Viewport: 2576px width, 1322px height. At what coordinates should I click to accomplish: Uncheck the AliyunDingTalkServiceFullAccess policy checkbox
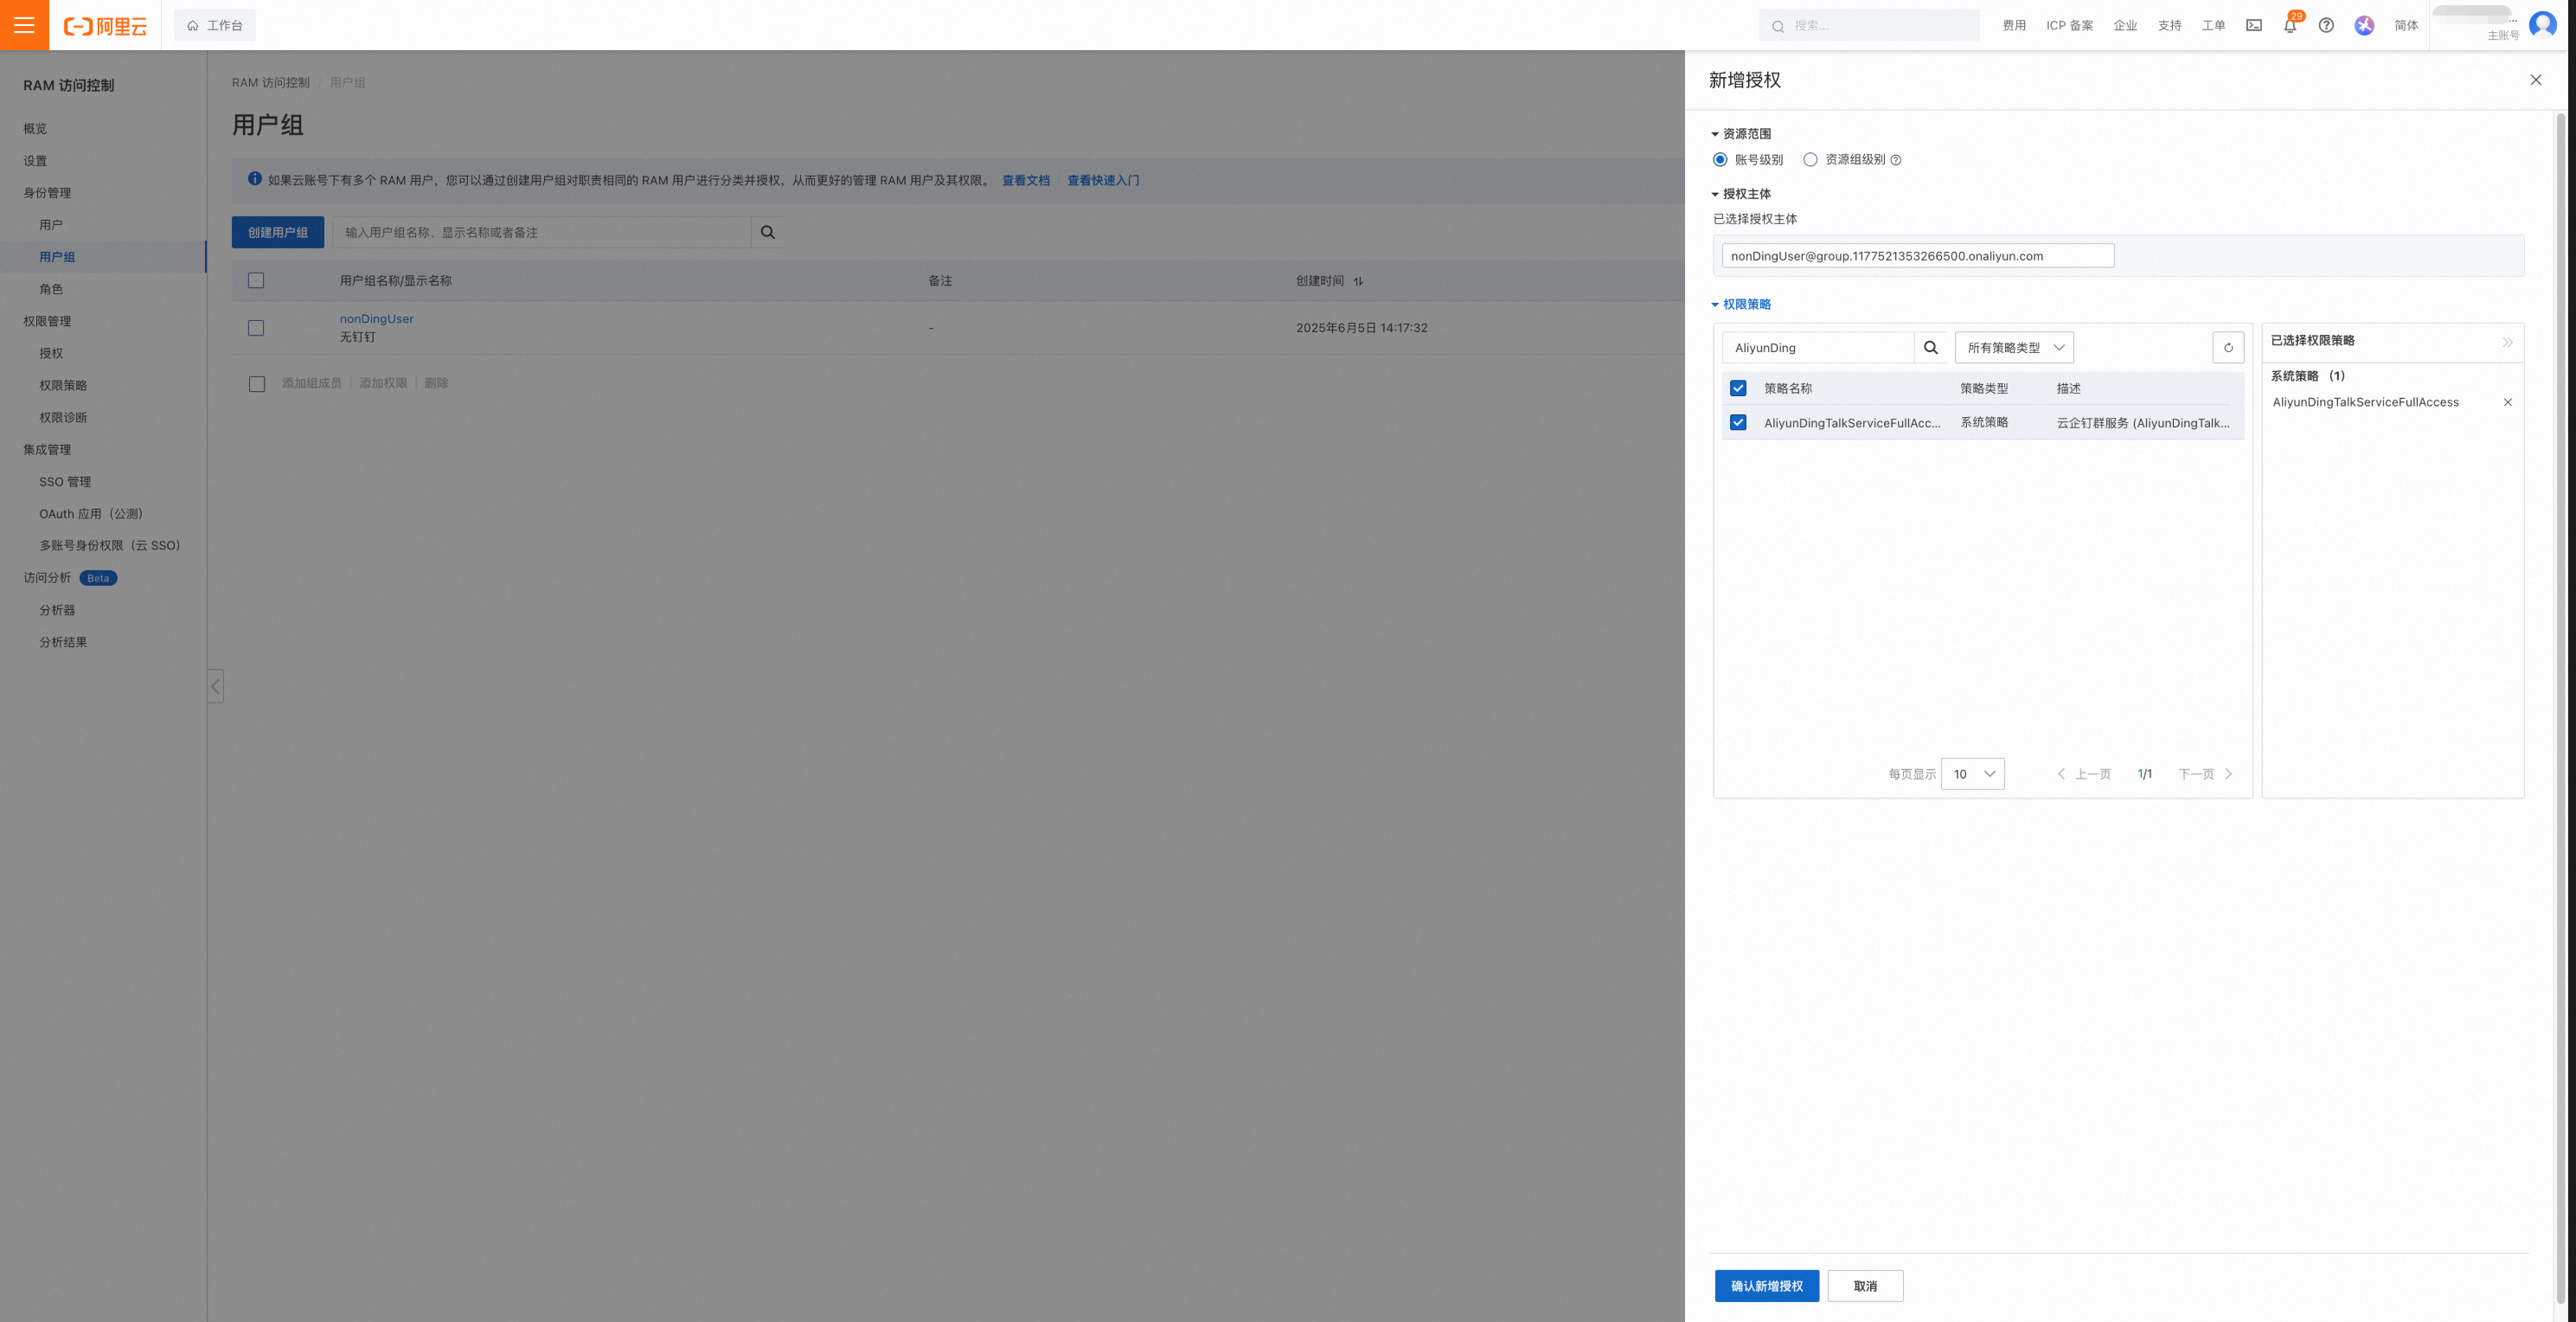coord(1738,423)
